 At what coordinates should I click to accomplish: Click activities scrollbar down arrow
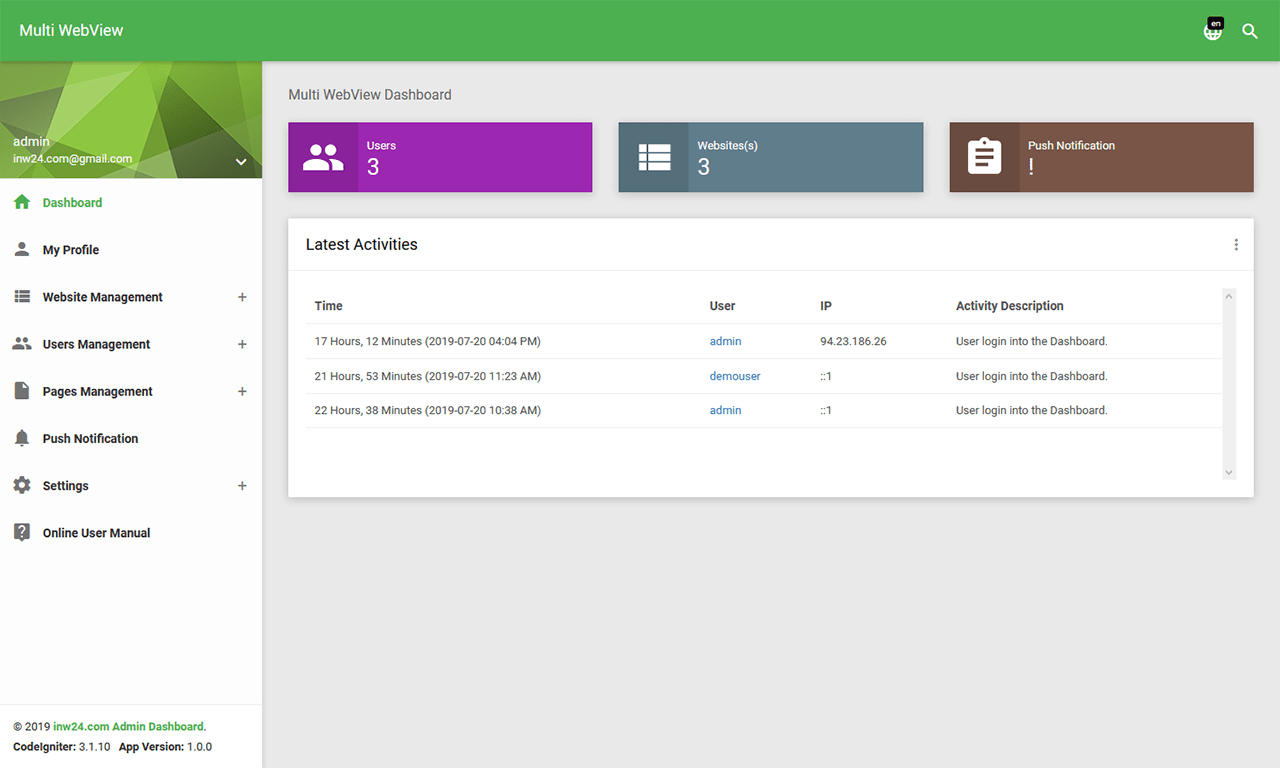1229,473
